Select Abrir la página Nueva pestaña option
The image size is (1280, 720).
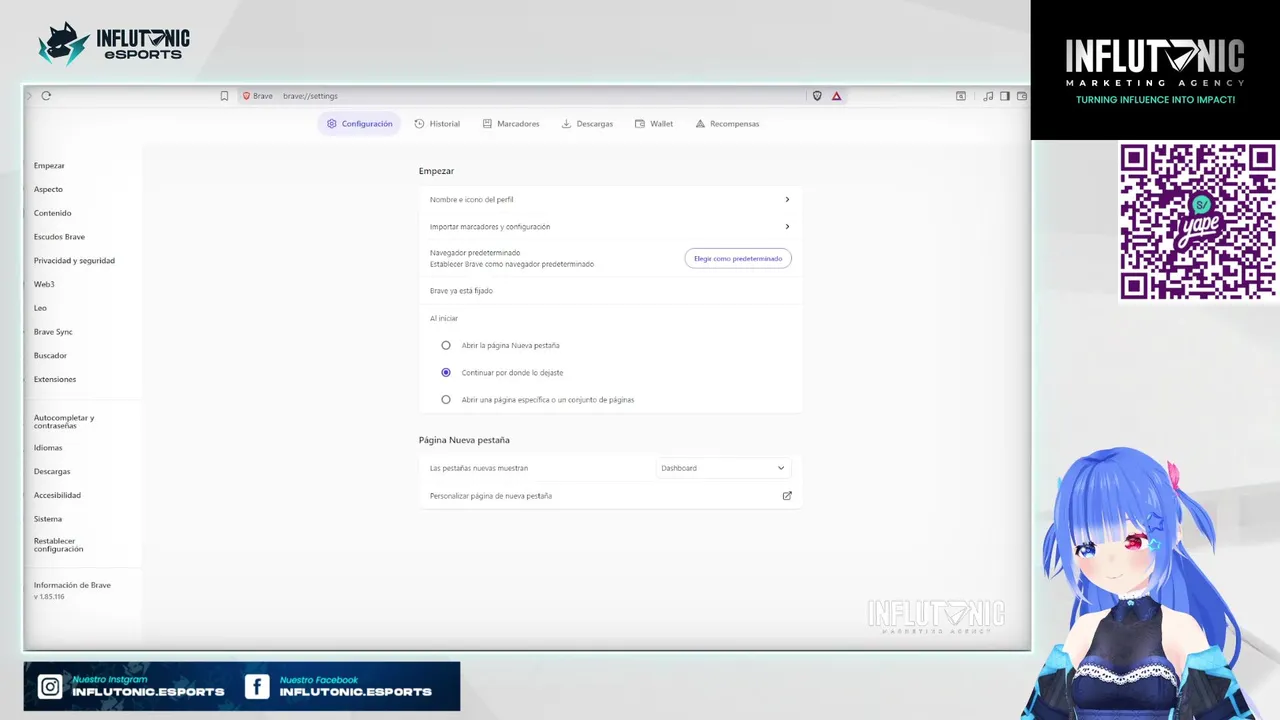[446, 345]
